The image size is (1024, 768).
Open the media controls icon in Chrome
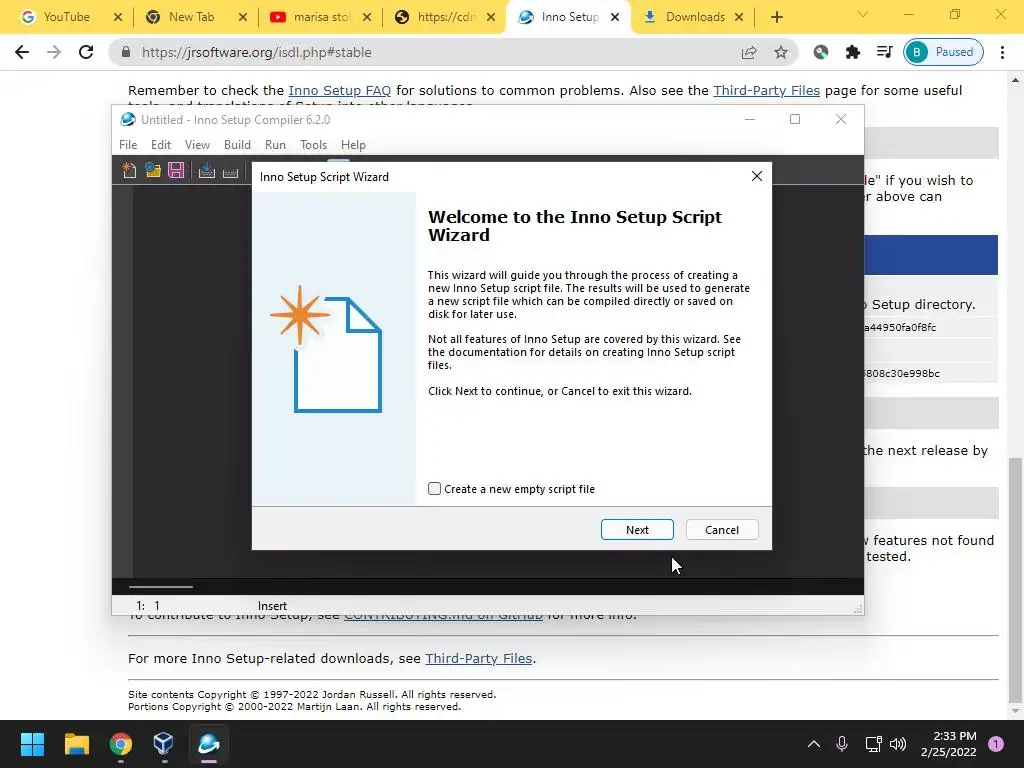[x=884, y=52]
